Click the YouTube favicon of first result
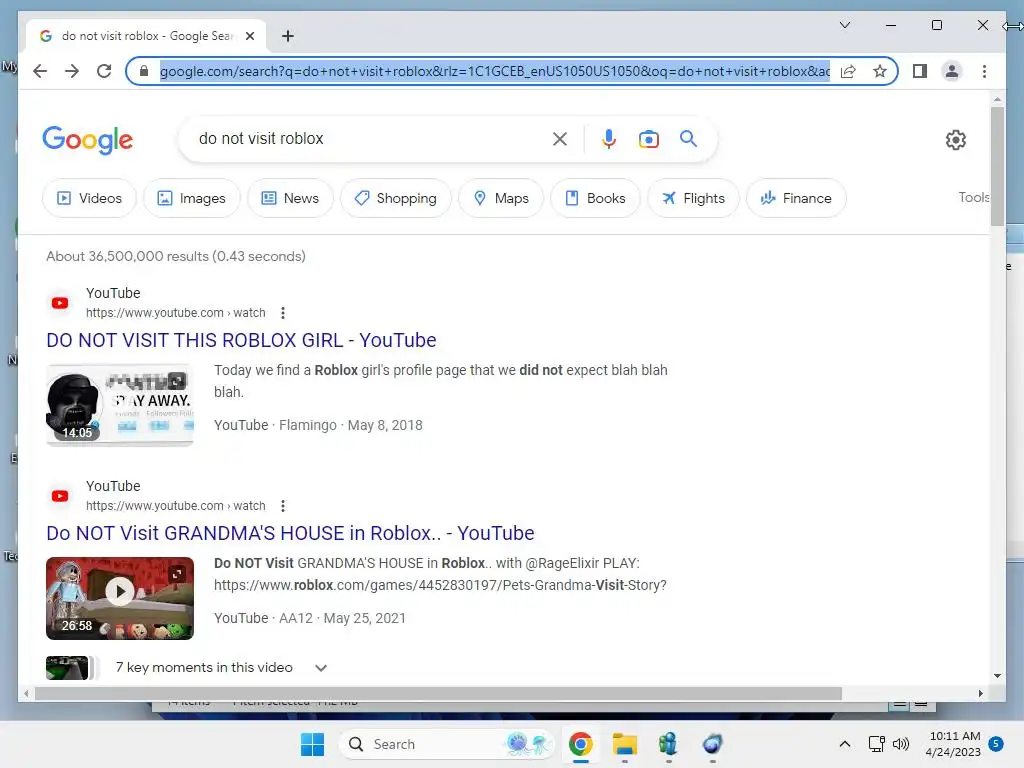The image size is (1024, 768). coord(60,303)
